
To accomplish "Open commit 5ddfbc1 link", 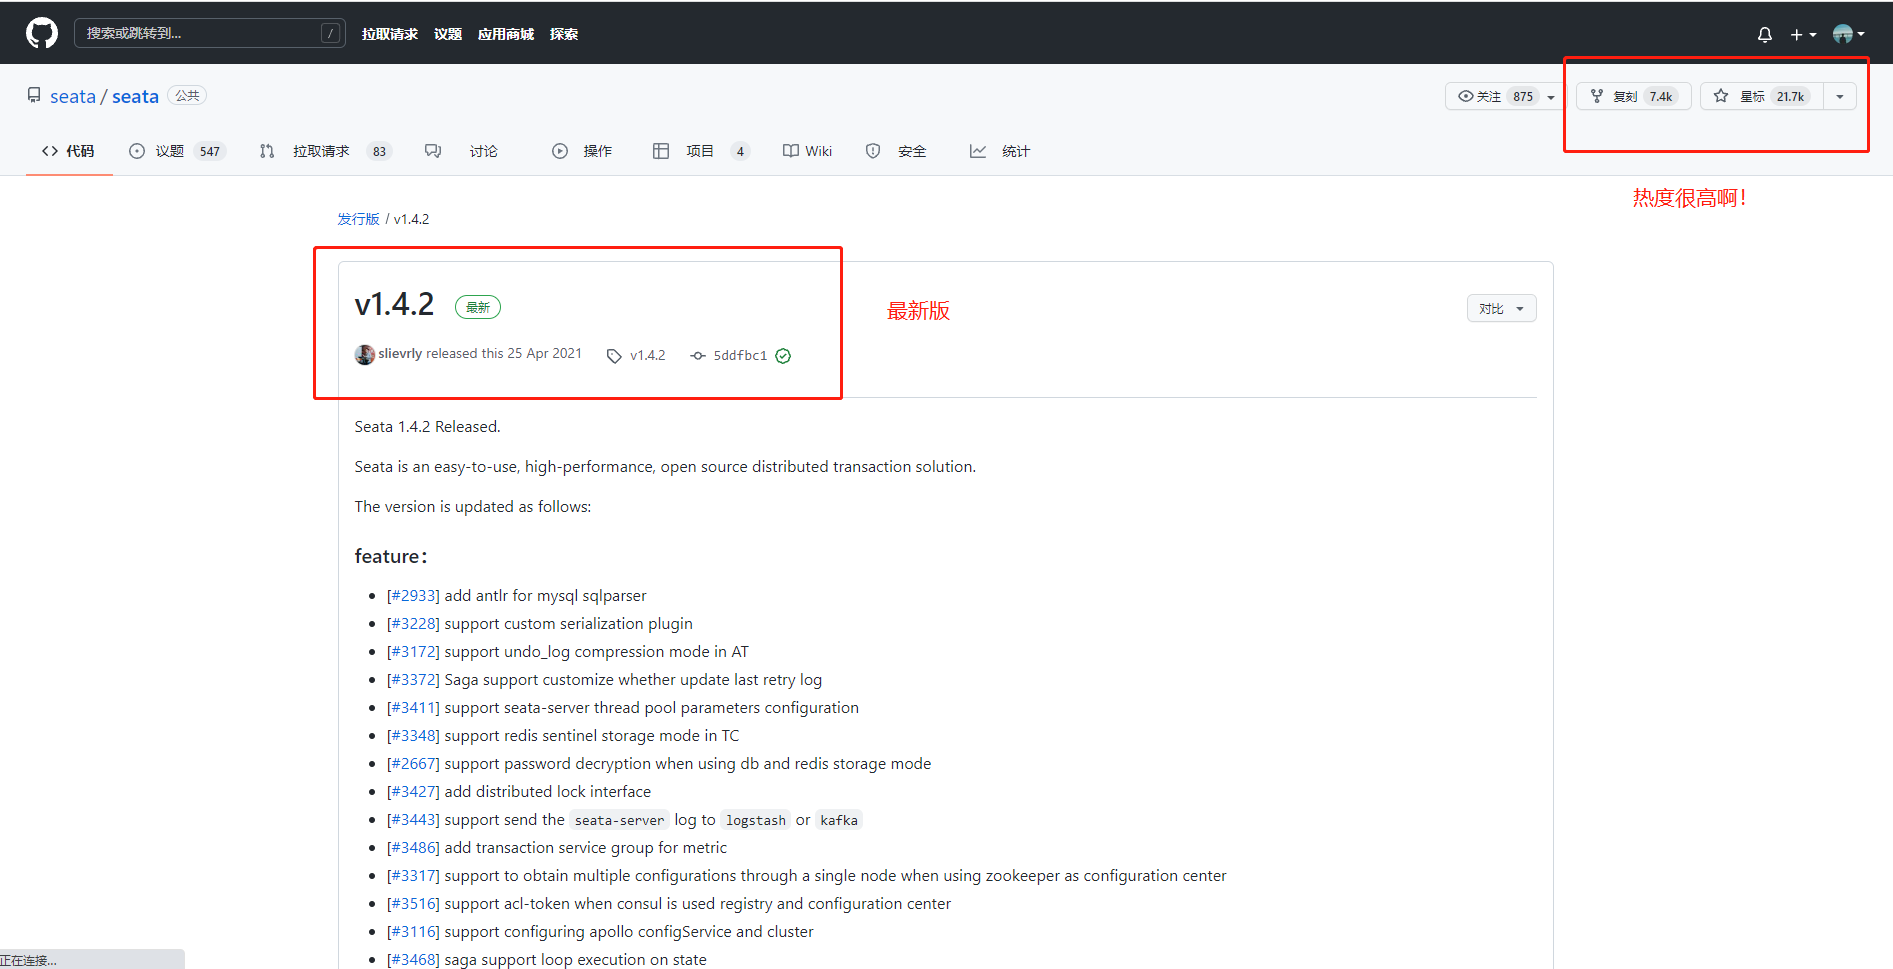I will (740, 355).
